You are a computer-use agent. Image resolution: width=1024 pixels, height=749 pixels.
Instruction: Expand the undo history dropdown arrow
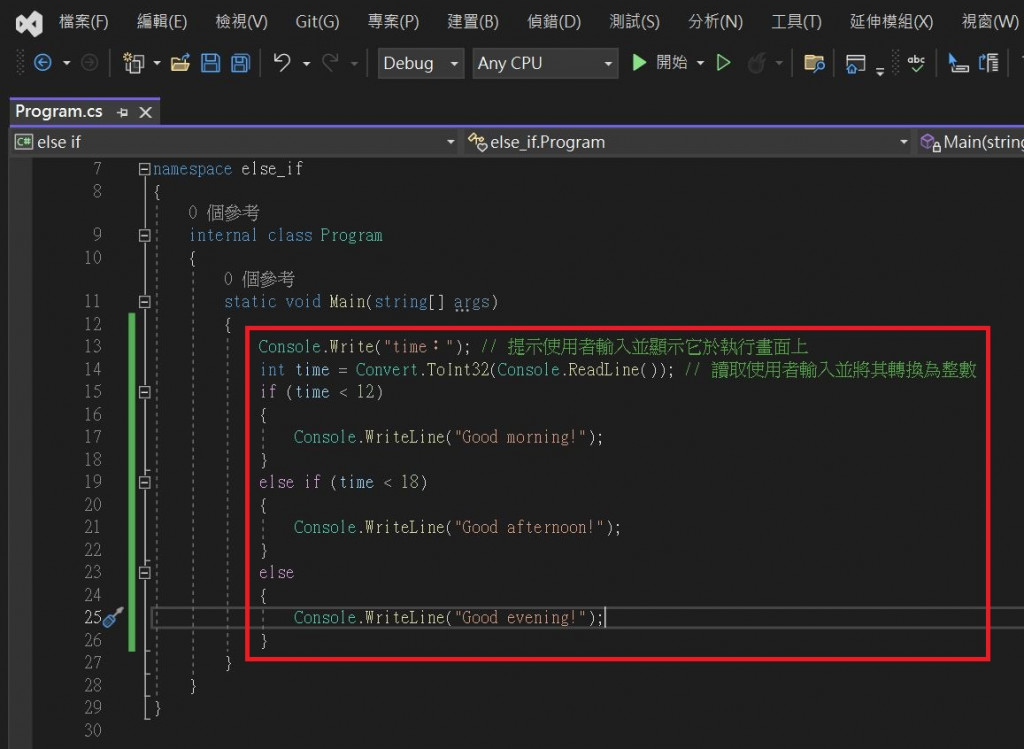tap(306, 63)
